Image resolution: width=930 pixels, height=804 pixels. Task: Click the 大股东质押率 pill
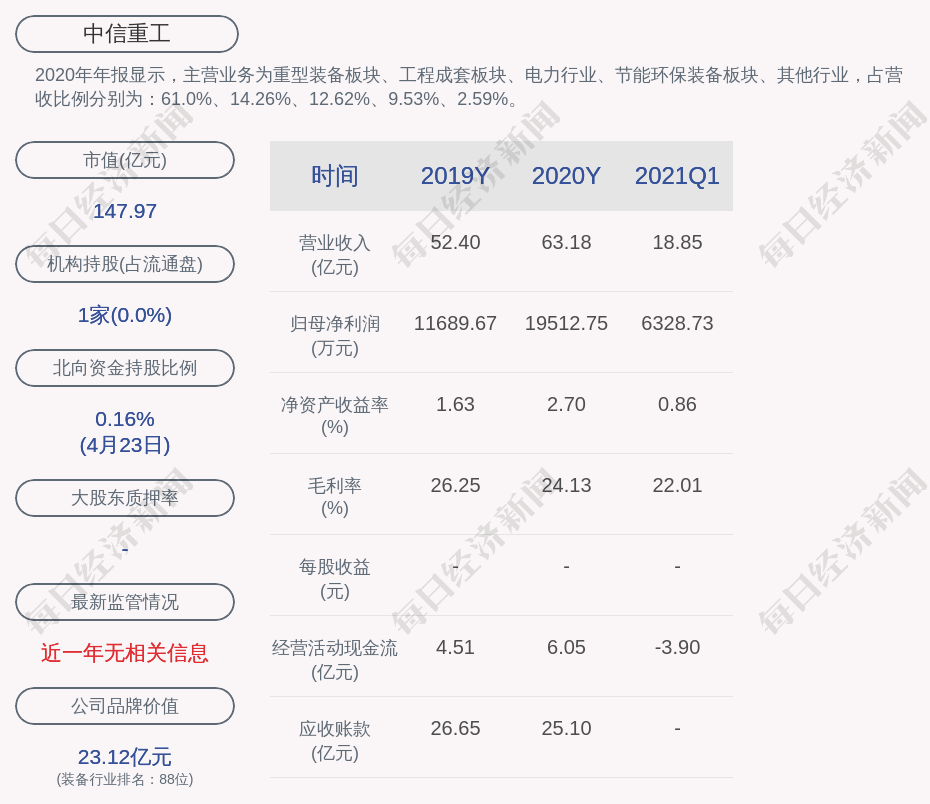click(125, 497)
